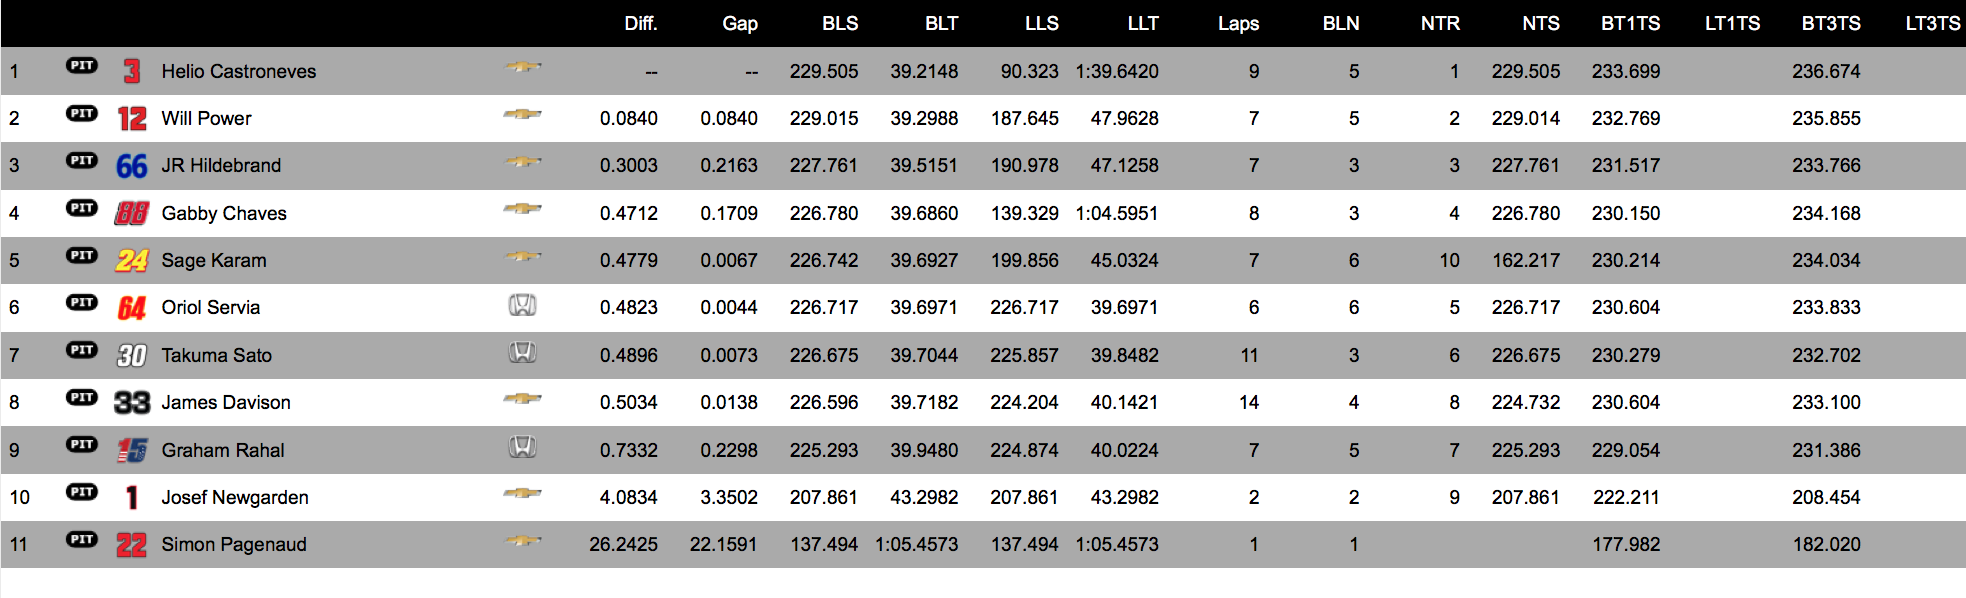This screenshot has height=598, width=1966.
Task: Click the yellow 24 car number icon
Action: coord(132,261)
